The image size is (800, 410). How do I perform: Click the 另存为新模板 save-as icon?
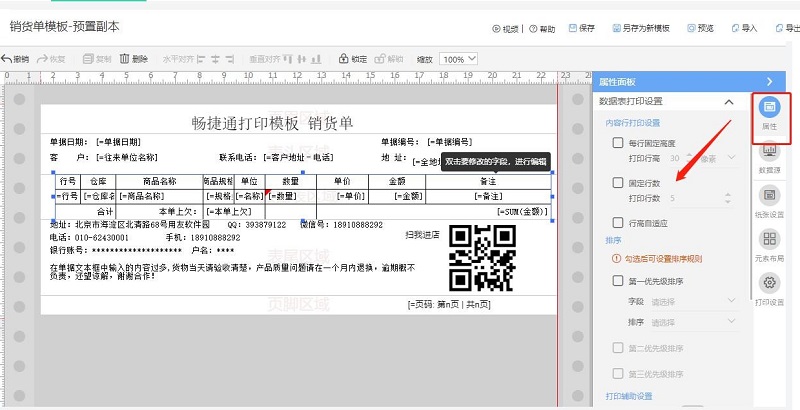point(617,28)
